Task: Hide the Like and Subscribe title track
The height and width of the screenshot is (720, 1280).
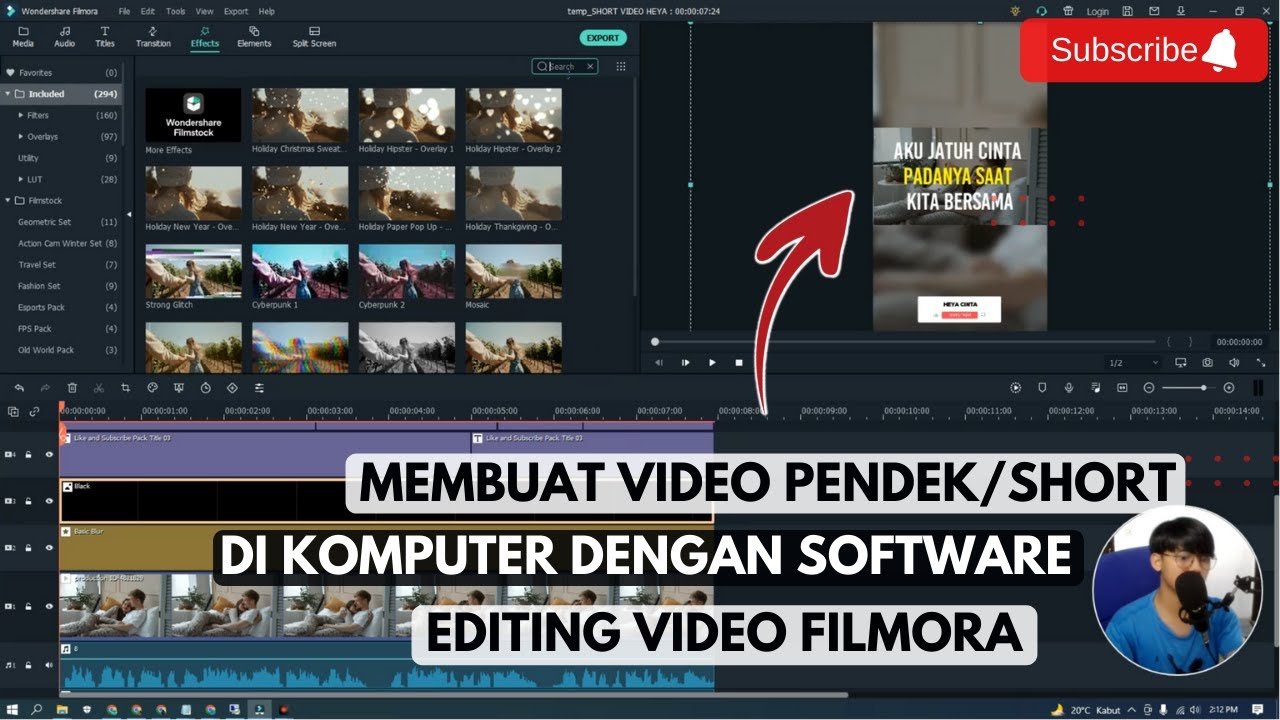Action: (x=49, y=454)
